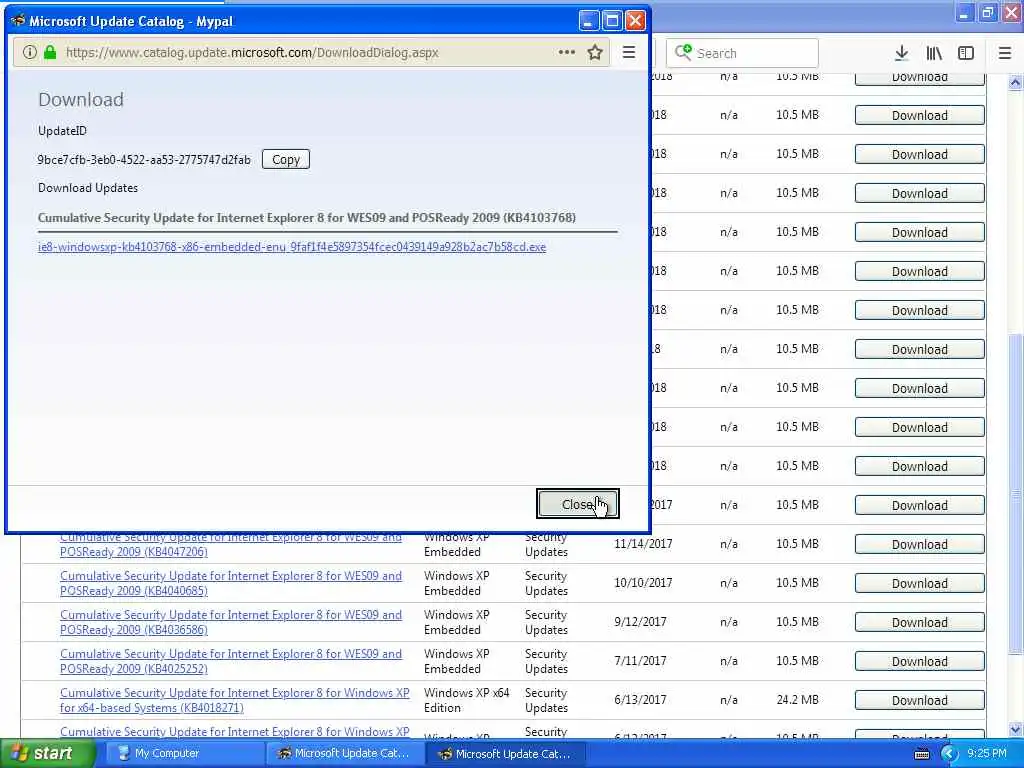Screen dimensions: 1024x768
Task: Switch to first Microsoft Update Catalog taskbar item
Action: [345, 754]
